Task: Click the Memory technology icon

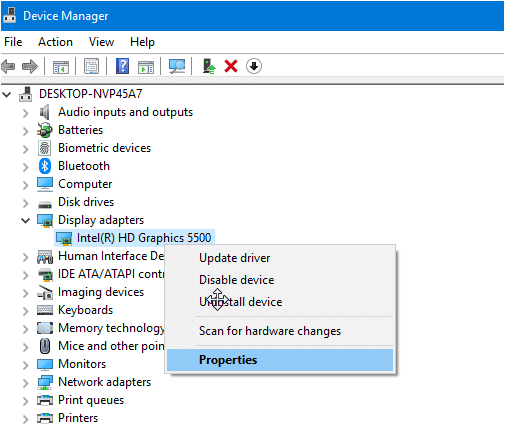Action: (45, 328)
